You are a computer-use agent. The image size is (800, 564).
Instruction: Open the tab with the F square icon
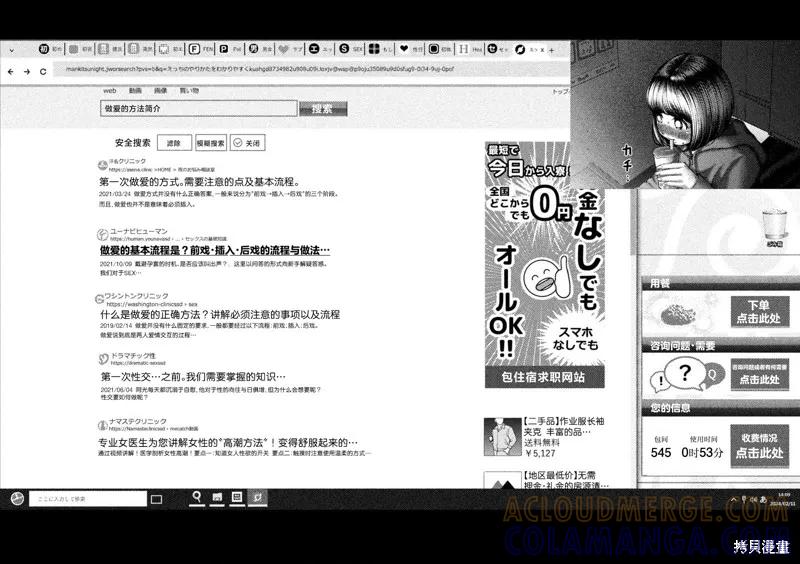201,49
